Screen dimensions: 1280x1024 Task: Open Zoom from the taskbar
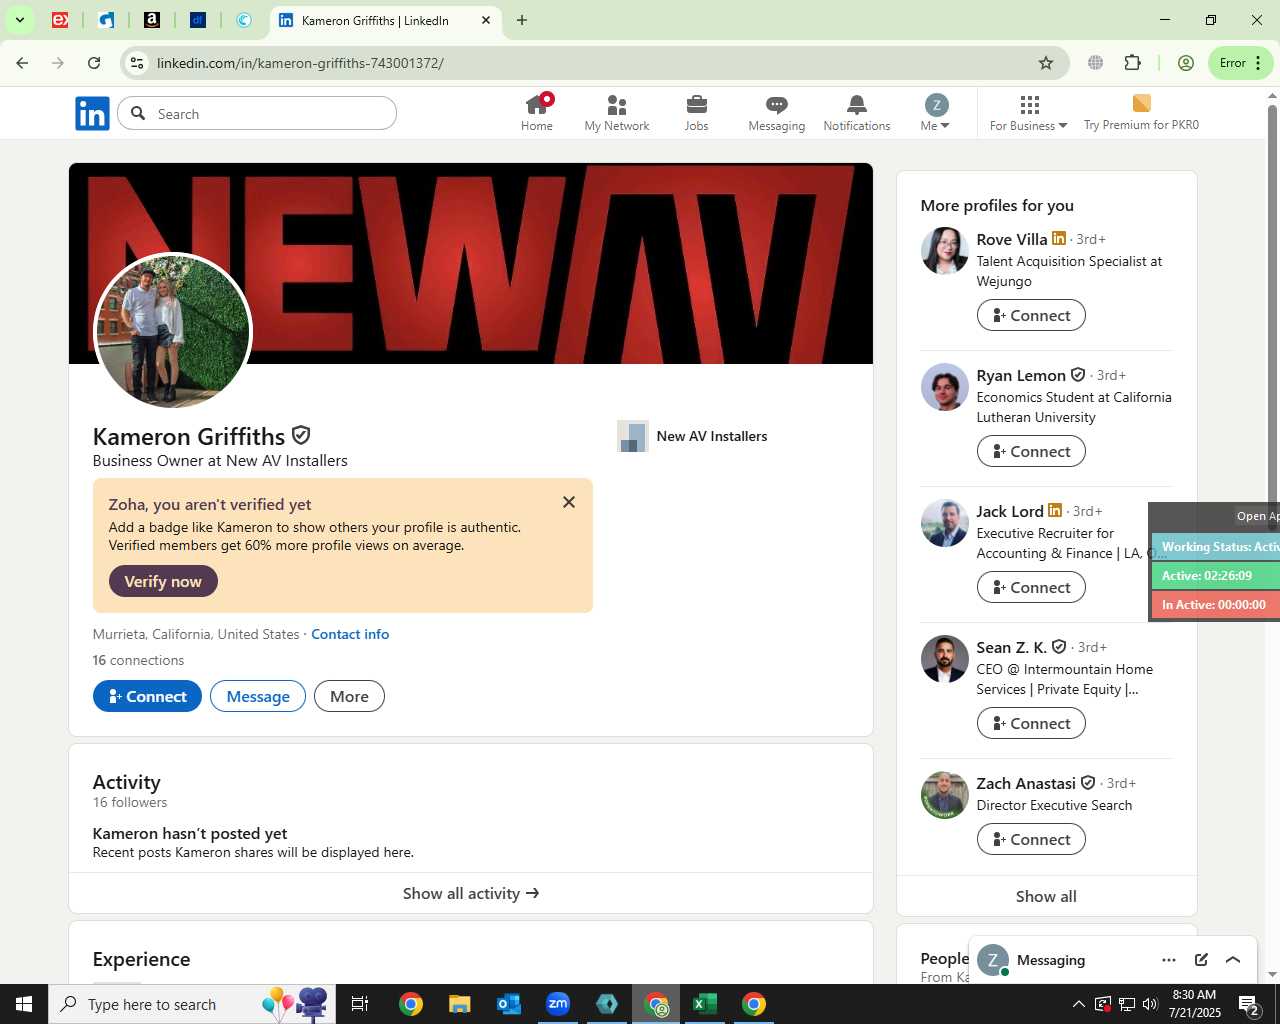click(558, 1004)
